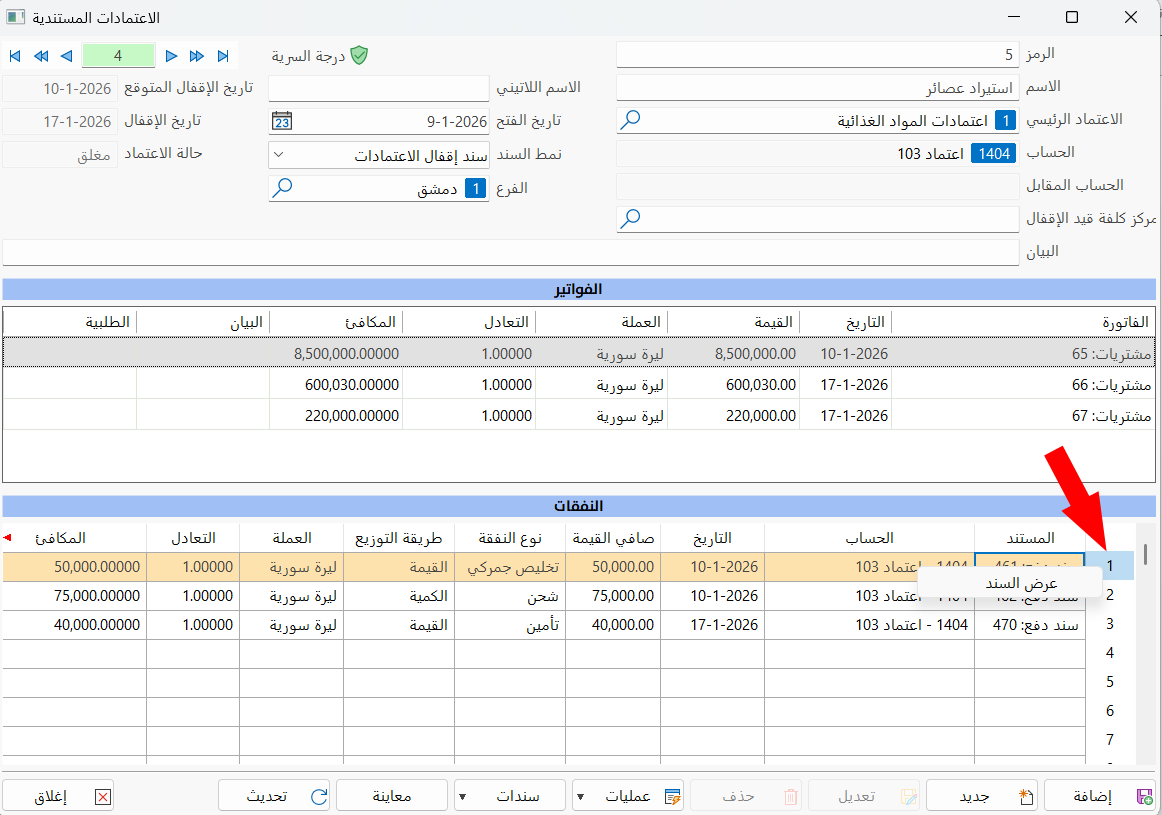Expand the نمط السند dropdown
This screenshot has width=1162, height=815.
[x=279, y=155]
